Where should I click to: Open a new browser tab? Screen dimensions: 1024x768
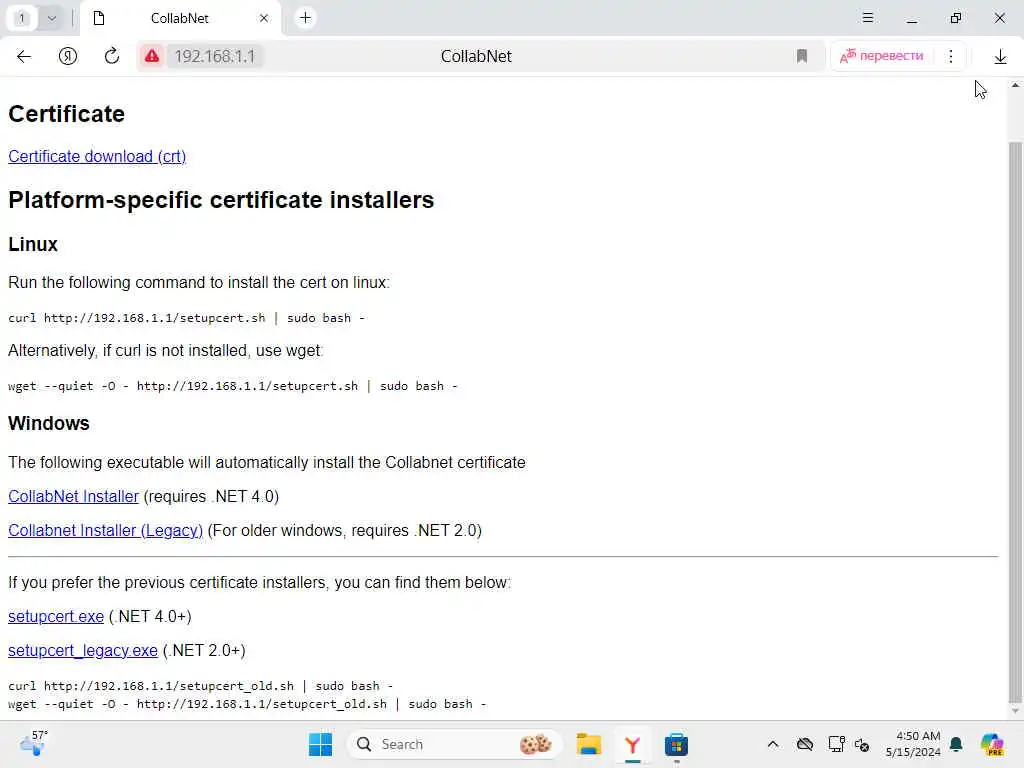305,18
